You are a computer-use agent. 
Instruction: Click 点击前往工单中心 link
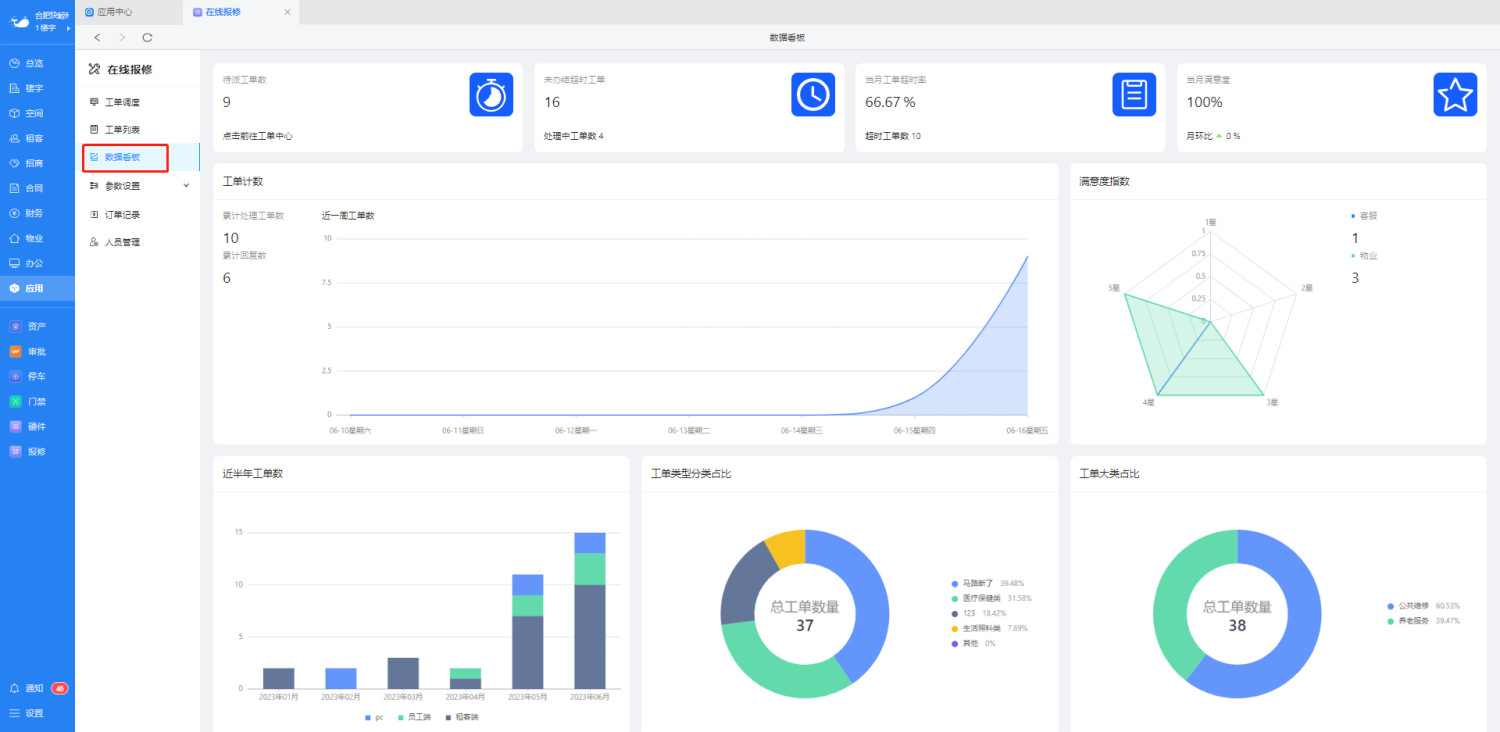click(x=257, y=136)
